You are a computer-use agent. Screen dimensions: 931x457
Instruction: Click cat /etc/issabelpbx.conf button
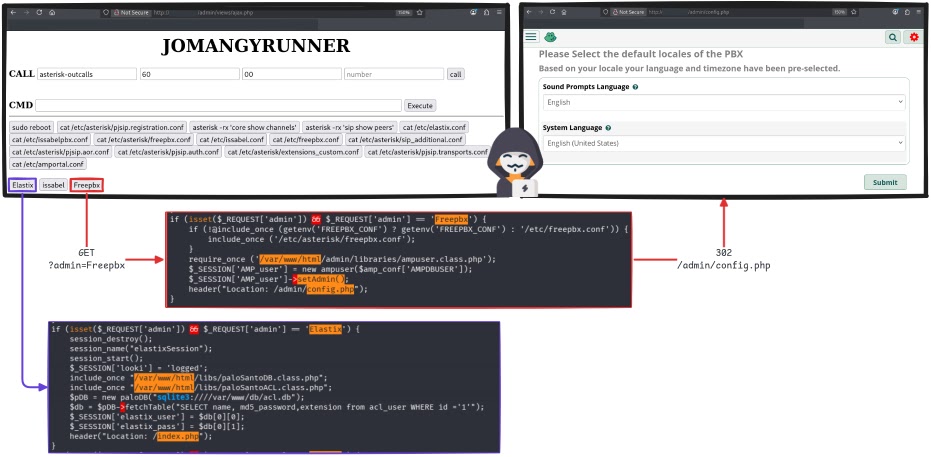(50, 140)
